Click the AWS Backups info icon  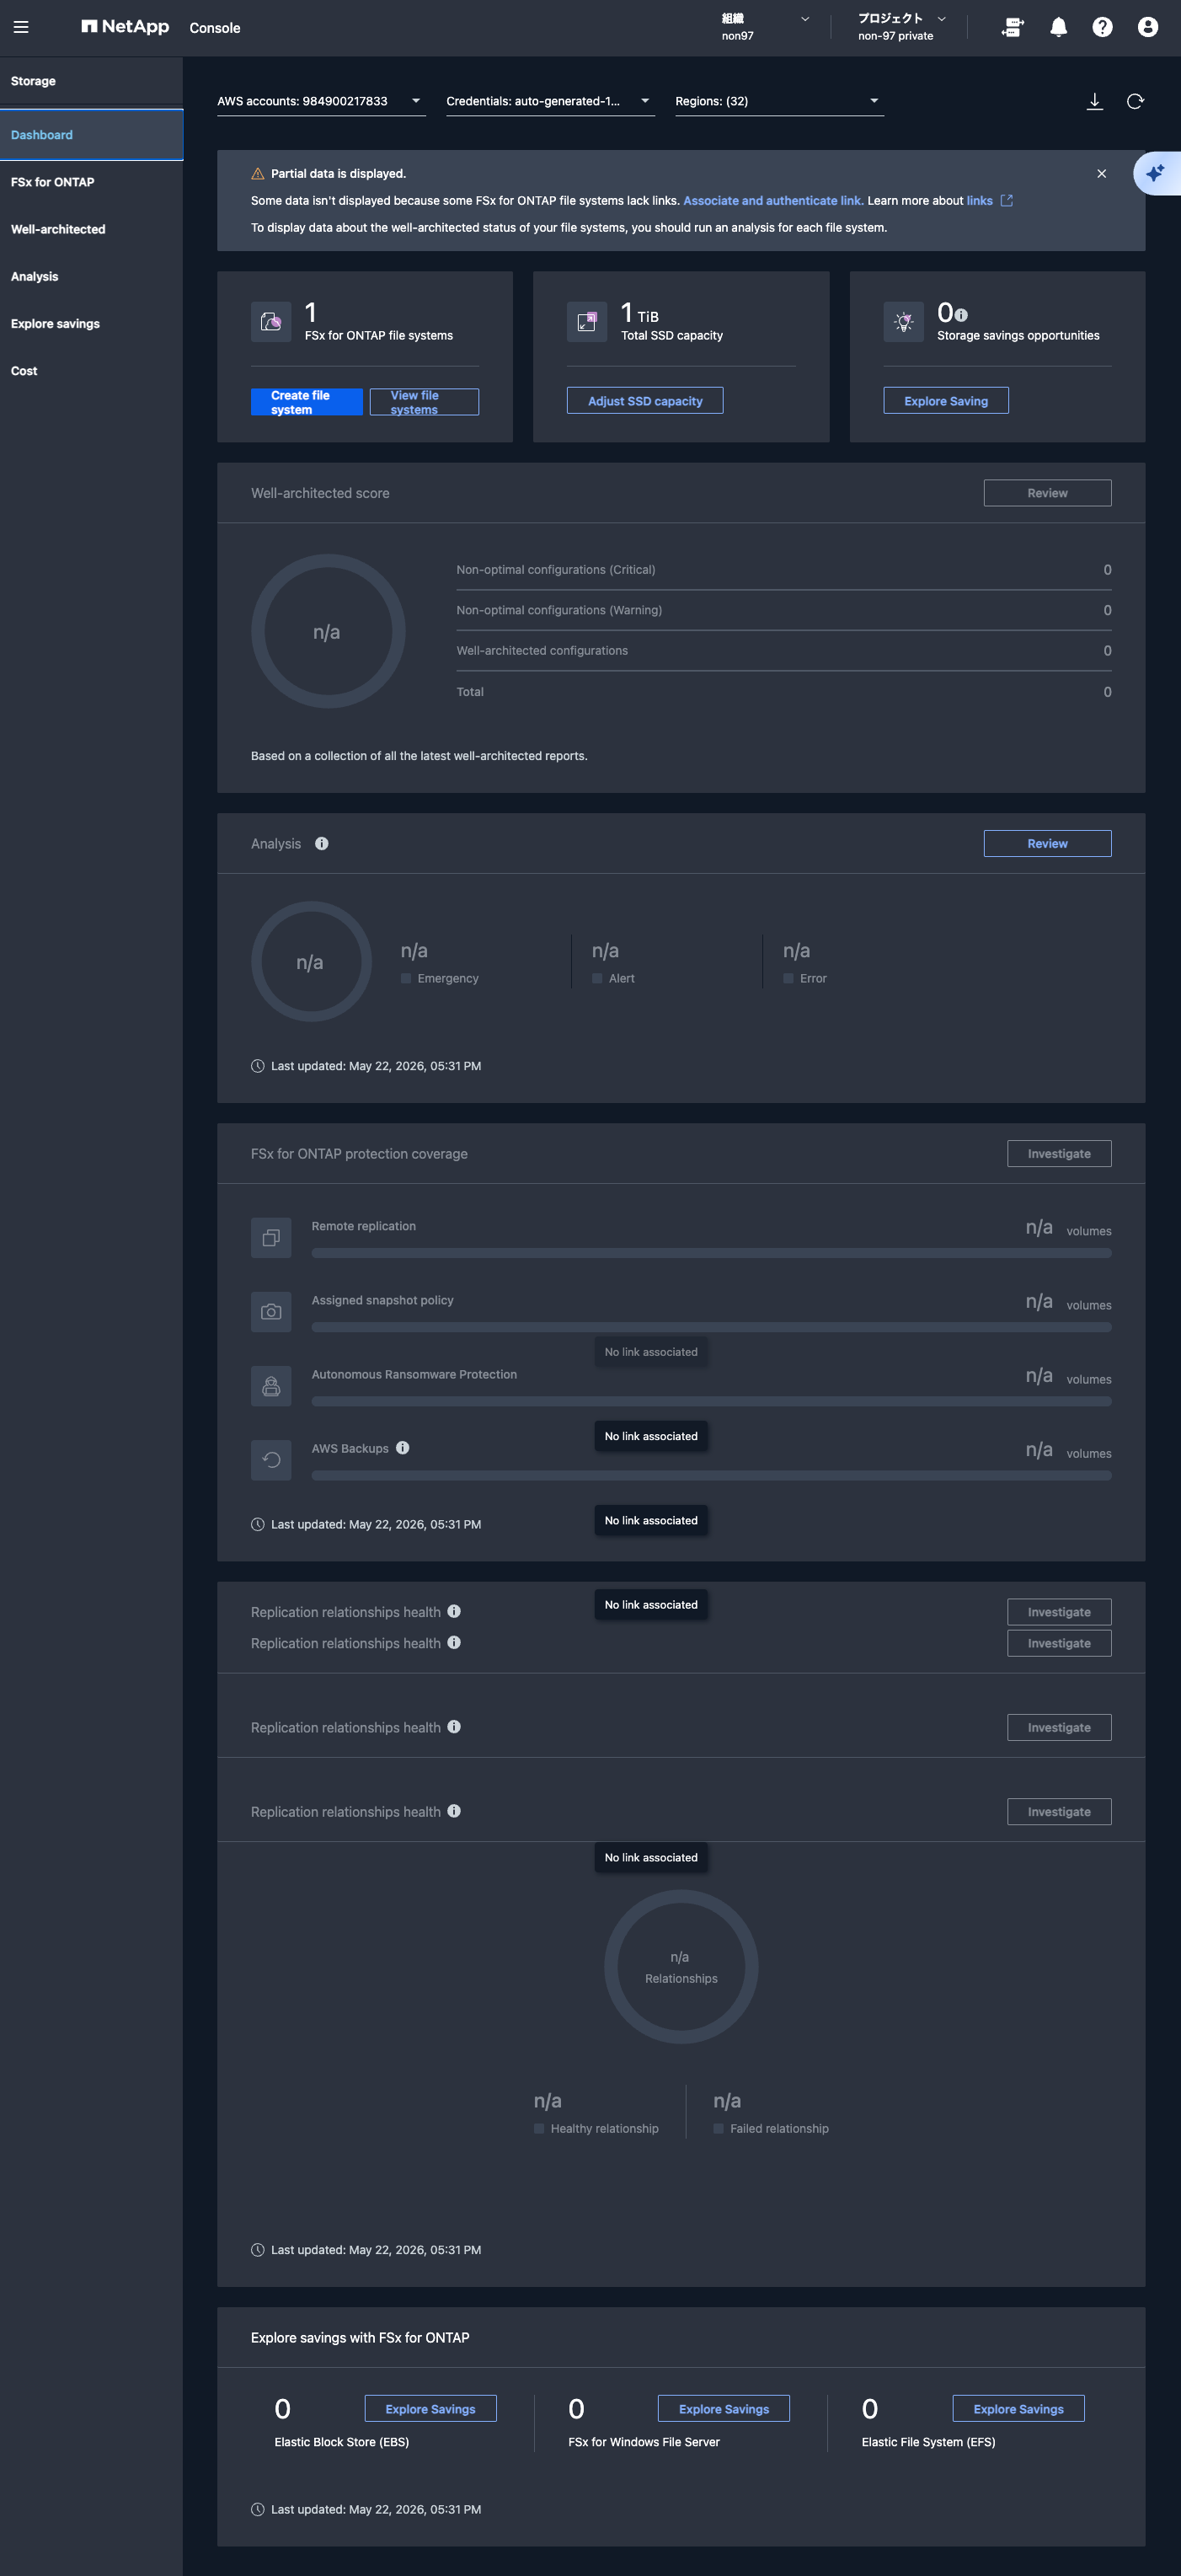click(x=402, y=1448)
